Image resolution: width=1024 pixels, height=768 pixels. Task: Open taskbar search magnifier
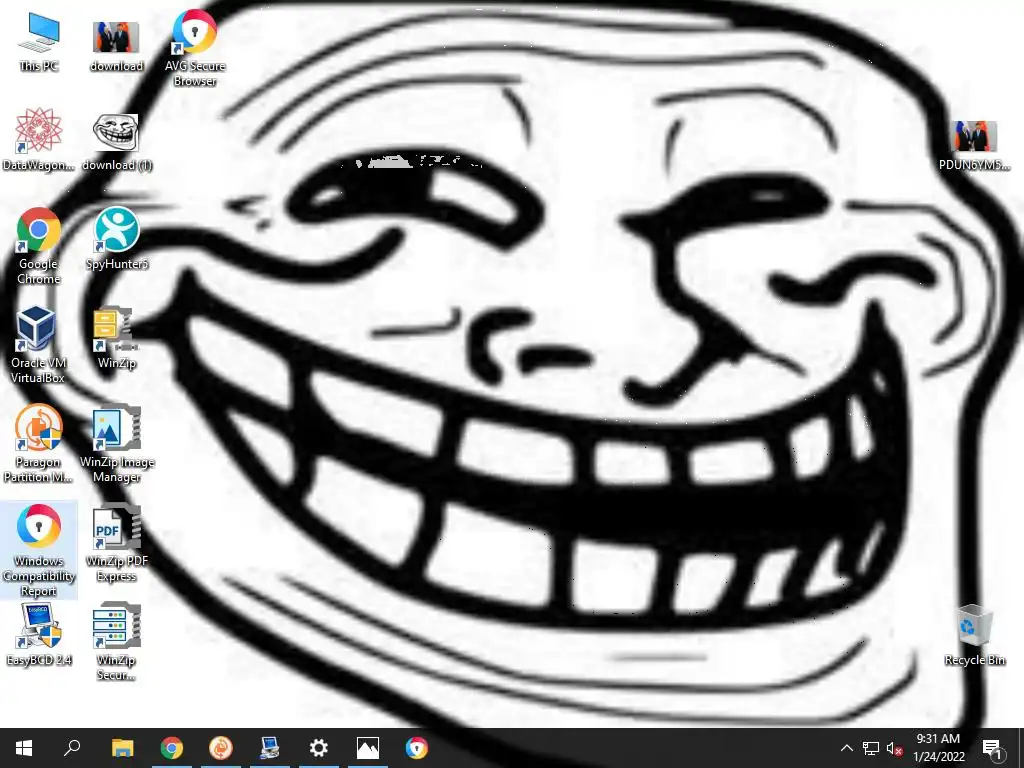(72, 748)
